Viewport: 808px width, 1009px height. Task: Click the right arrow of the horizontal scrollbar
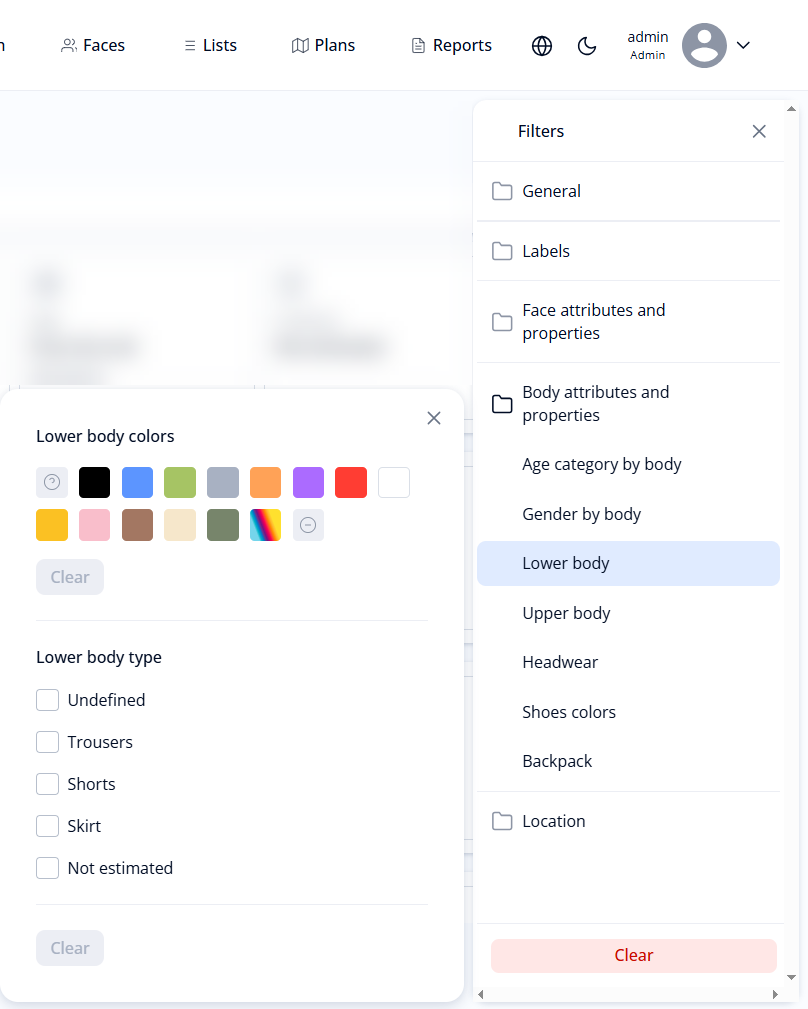775,994
